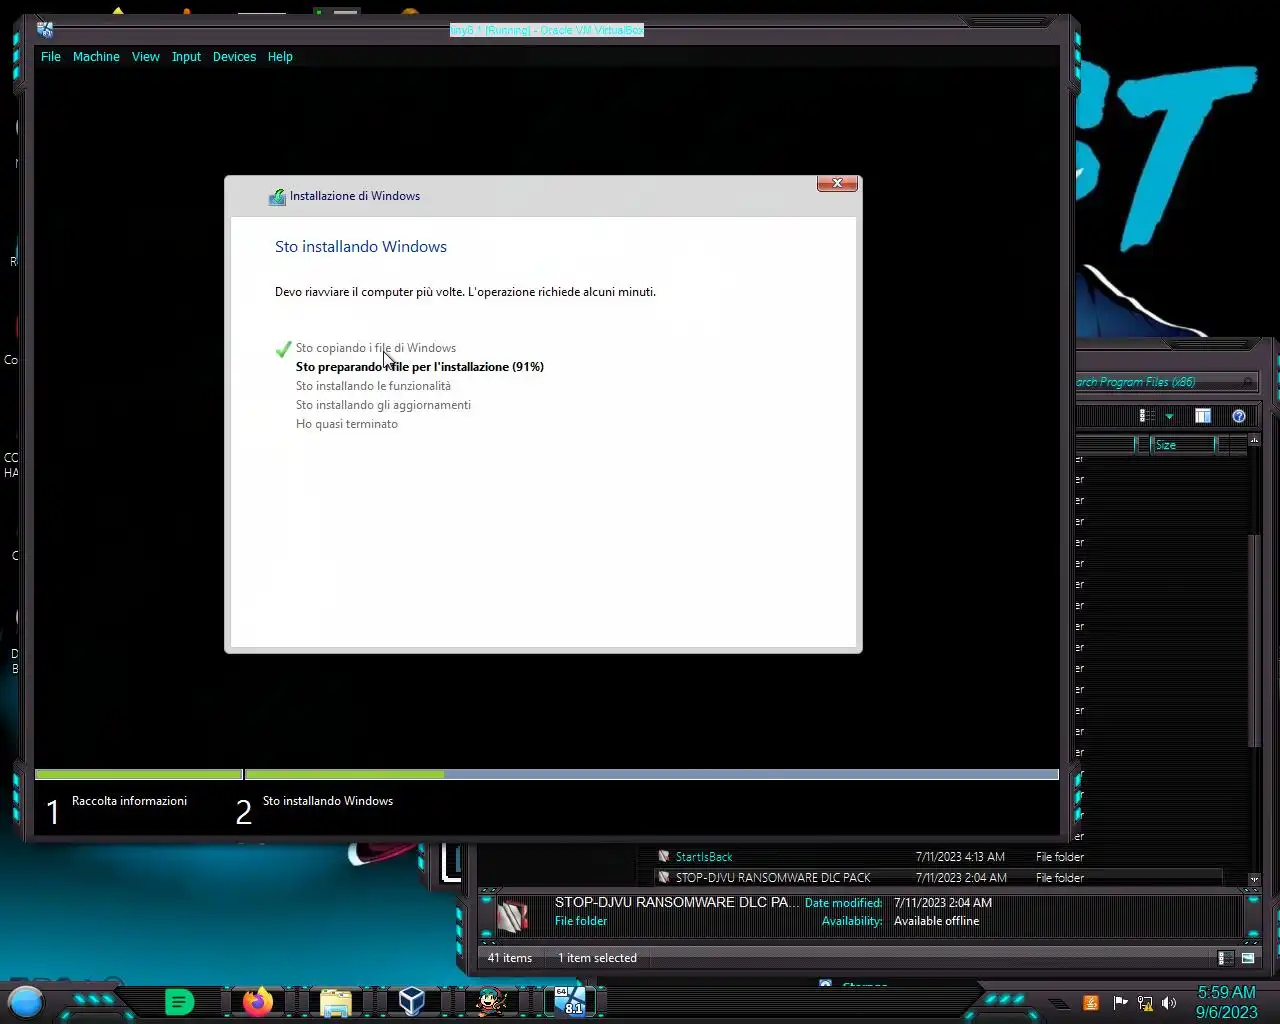Open the VirtualBox Help menu

280,57
